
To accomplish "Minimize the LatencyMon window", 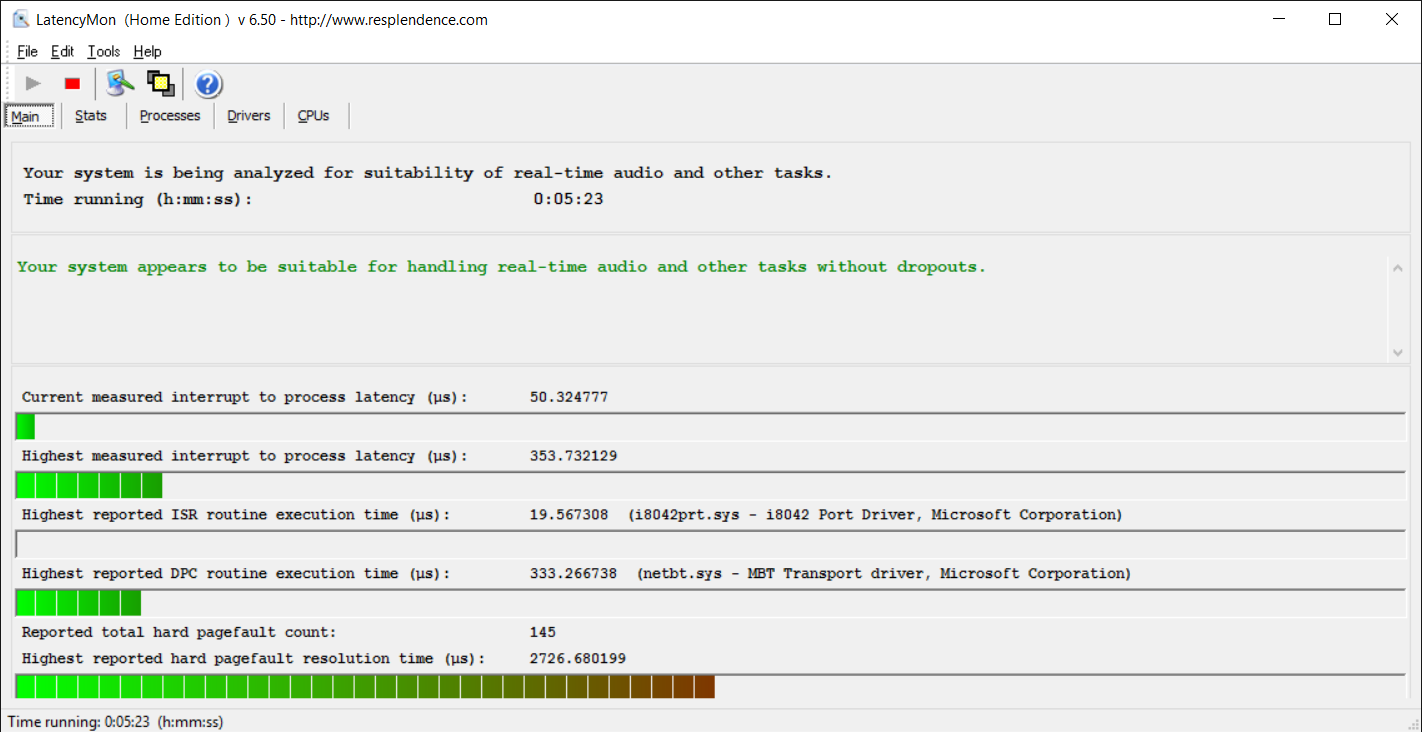I will click(1279, 19).
